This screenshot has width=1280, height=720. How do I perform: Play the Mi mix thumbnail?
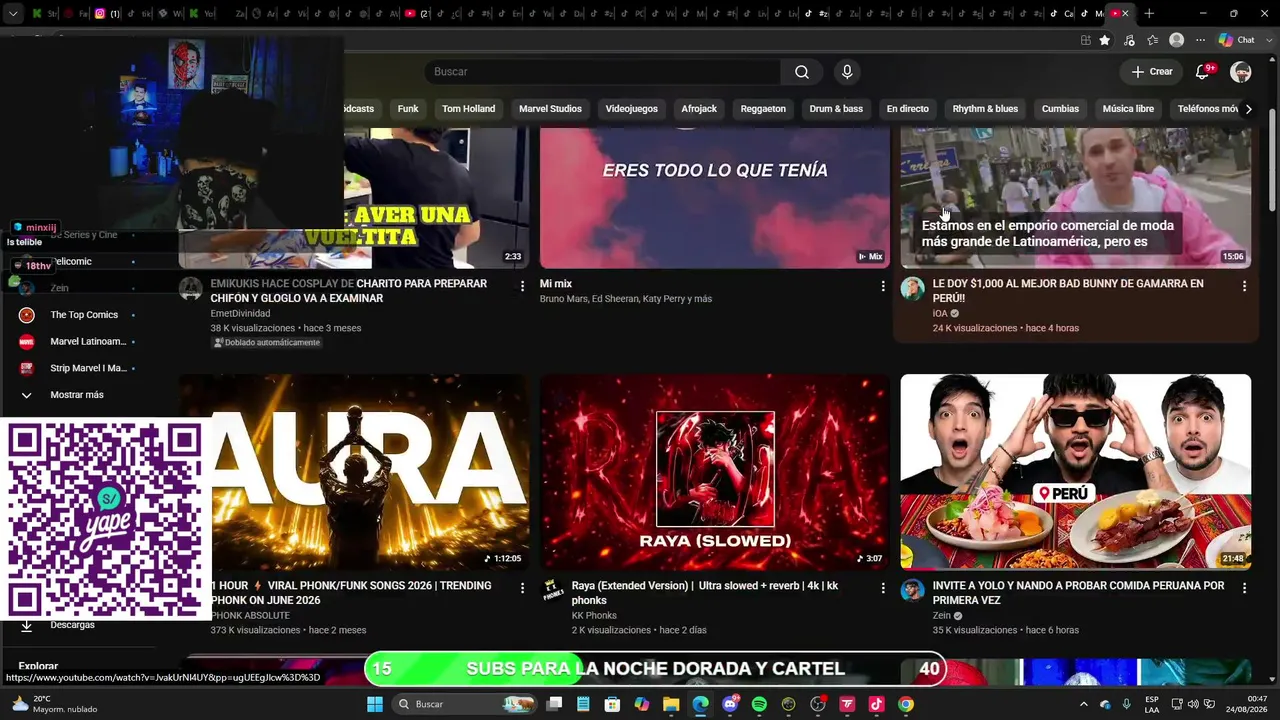[715, 198]
